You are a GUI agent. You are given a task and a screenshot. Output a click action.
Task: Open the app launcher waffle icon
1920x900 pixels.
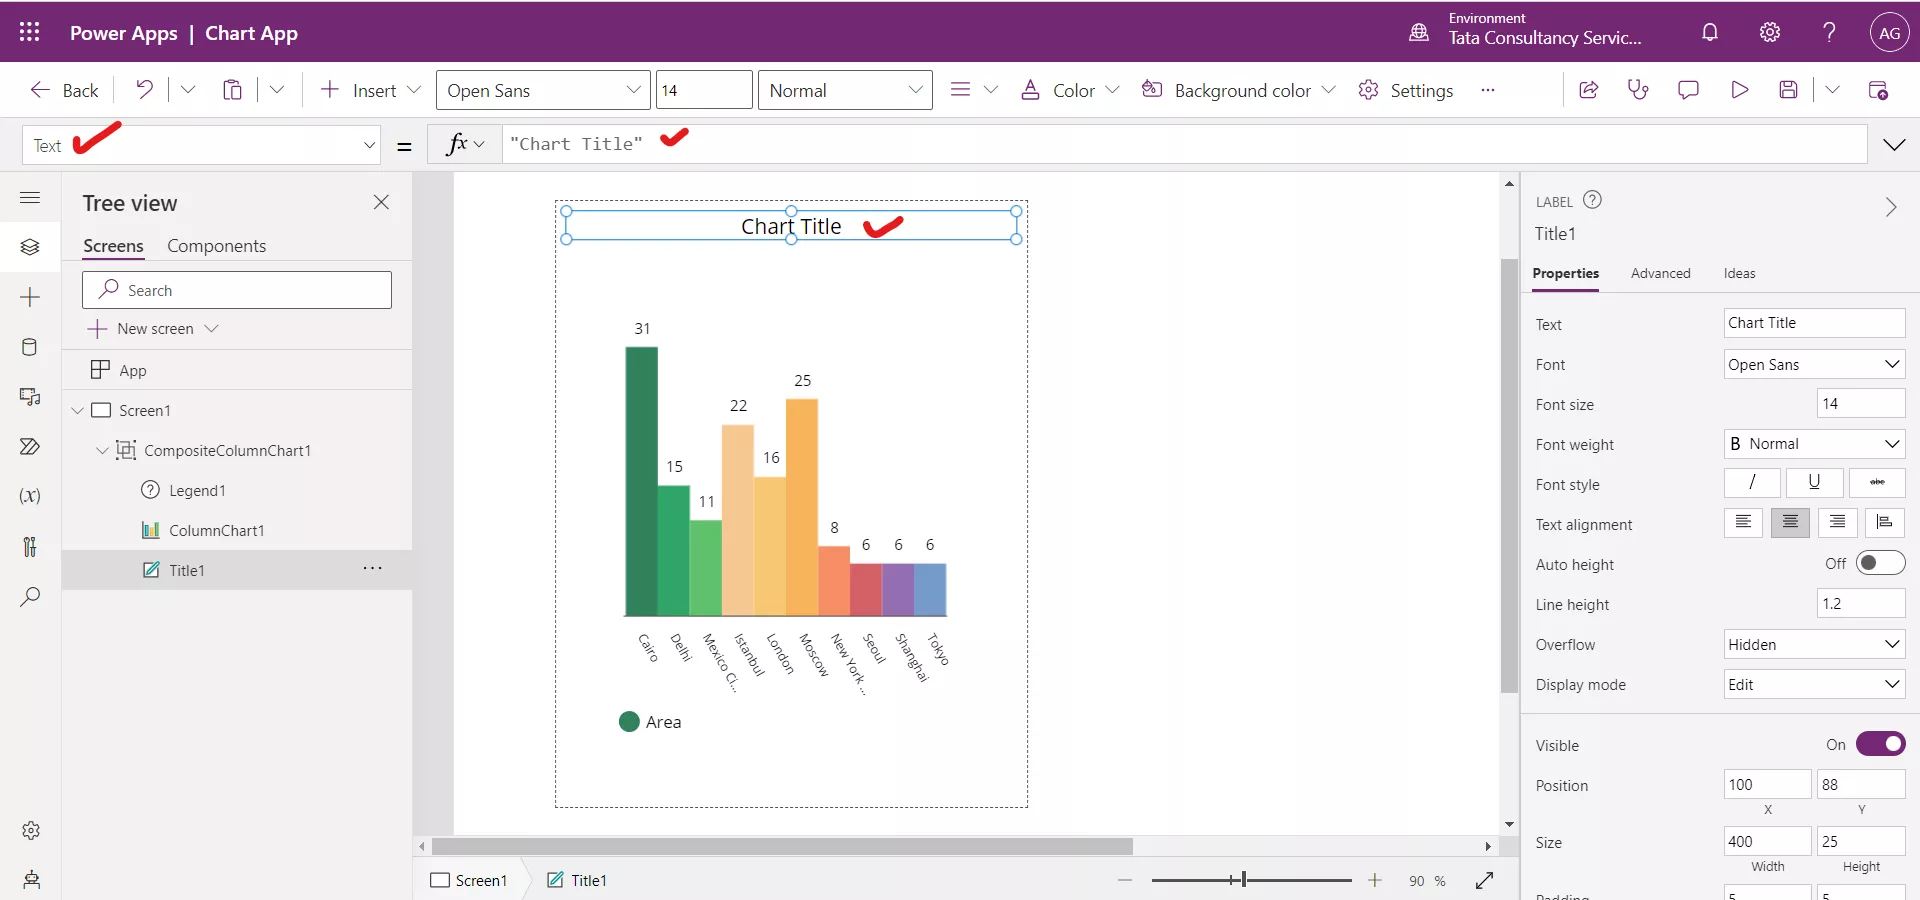[x=29, y=32]
